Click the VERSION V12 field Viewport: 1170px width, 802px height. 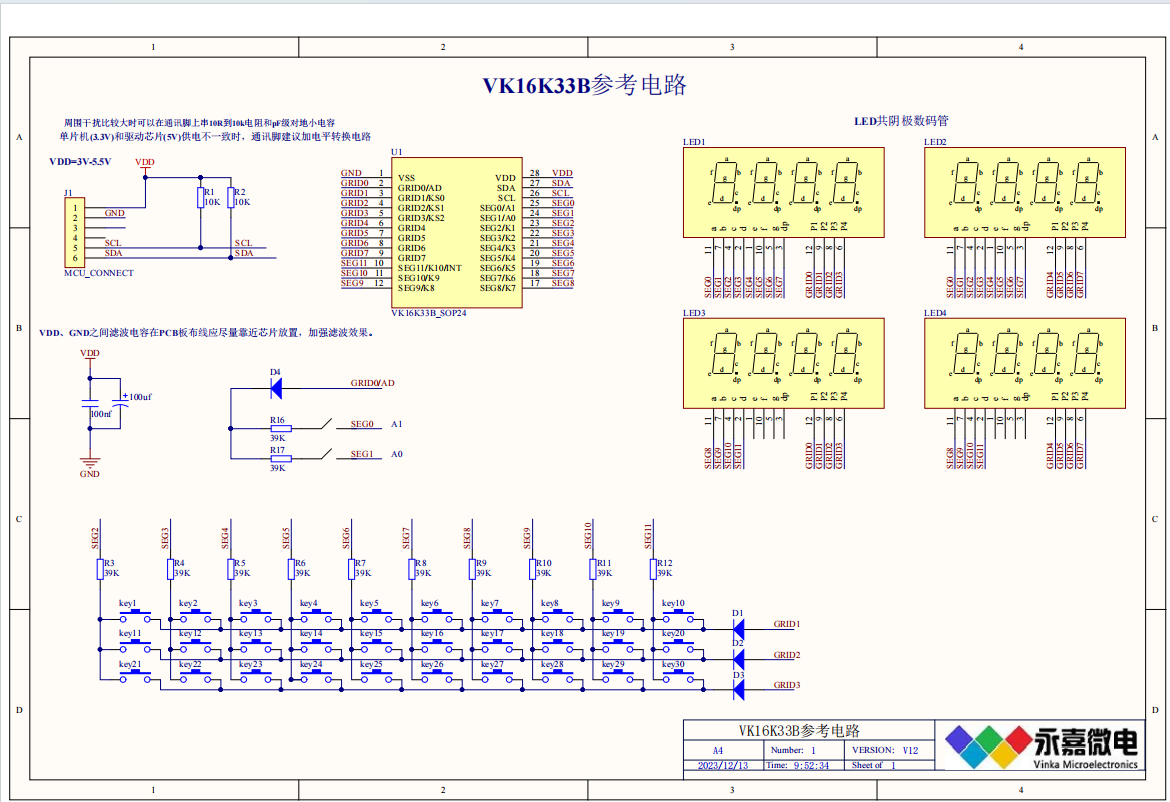click(884, 750)
